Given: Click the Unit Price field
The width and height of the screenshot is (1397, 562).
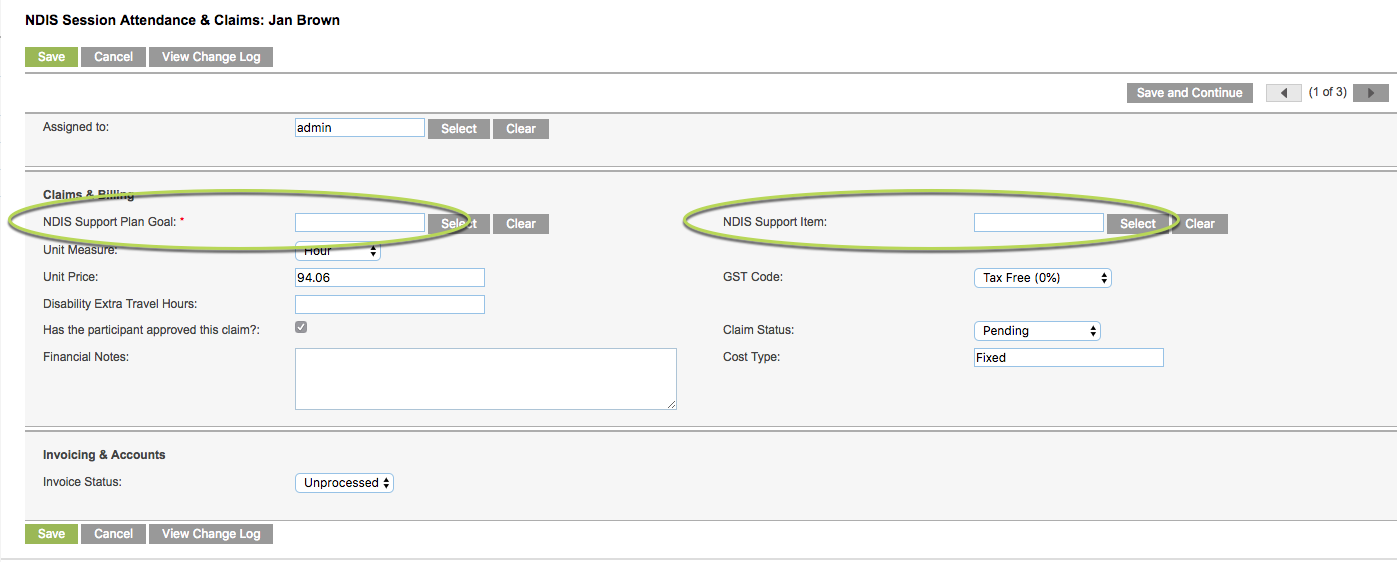Looking at the screenshot, I should click(390, 277).
